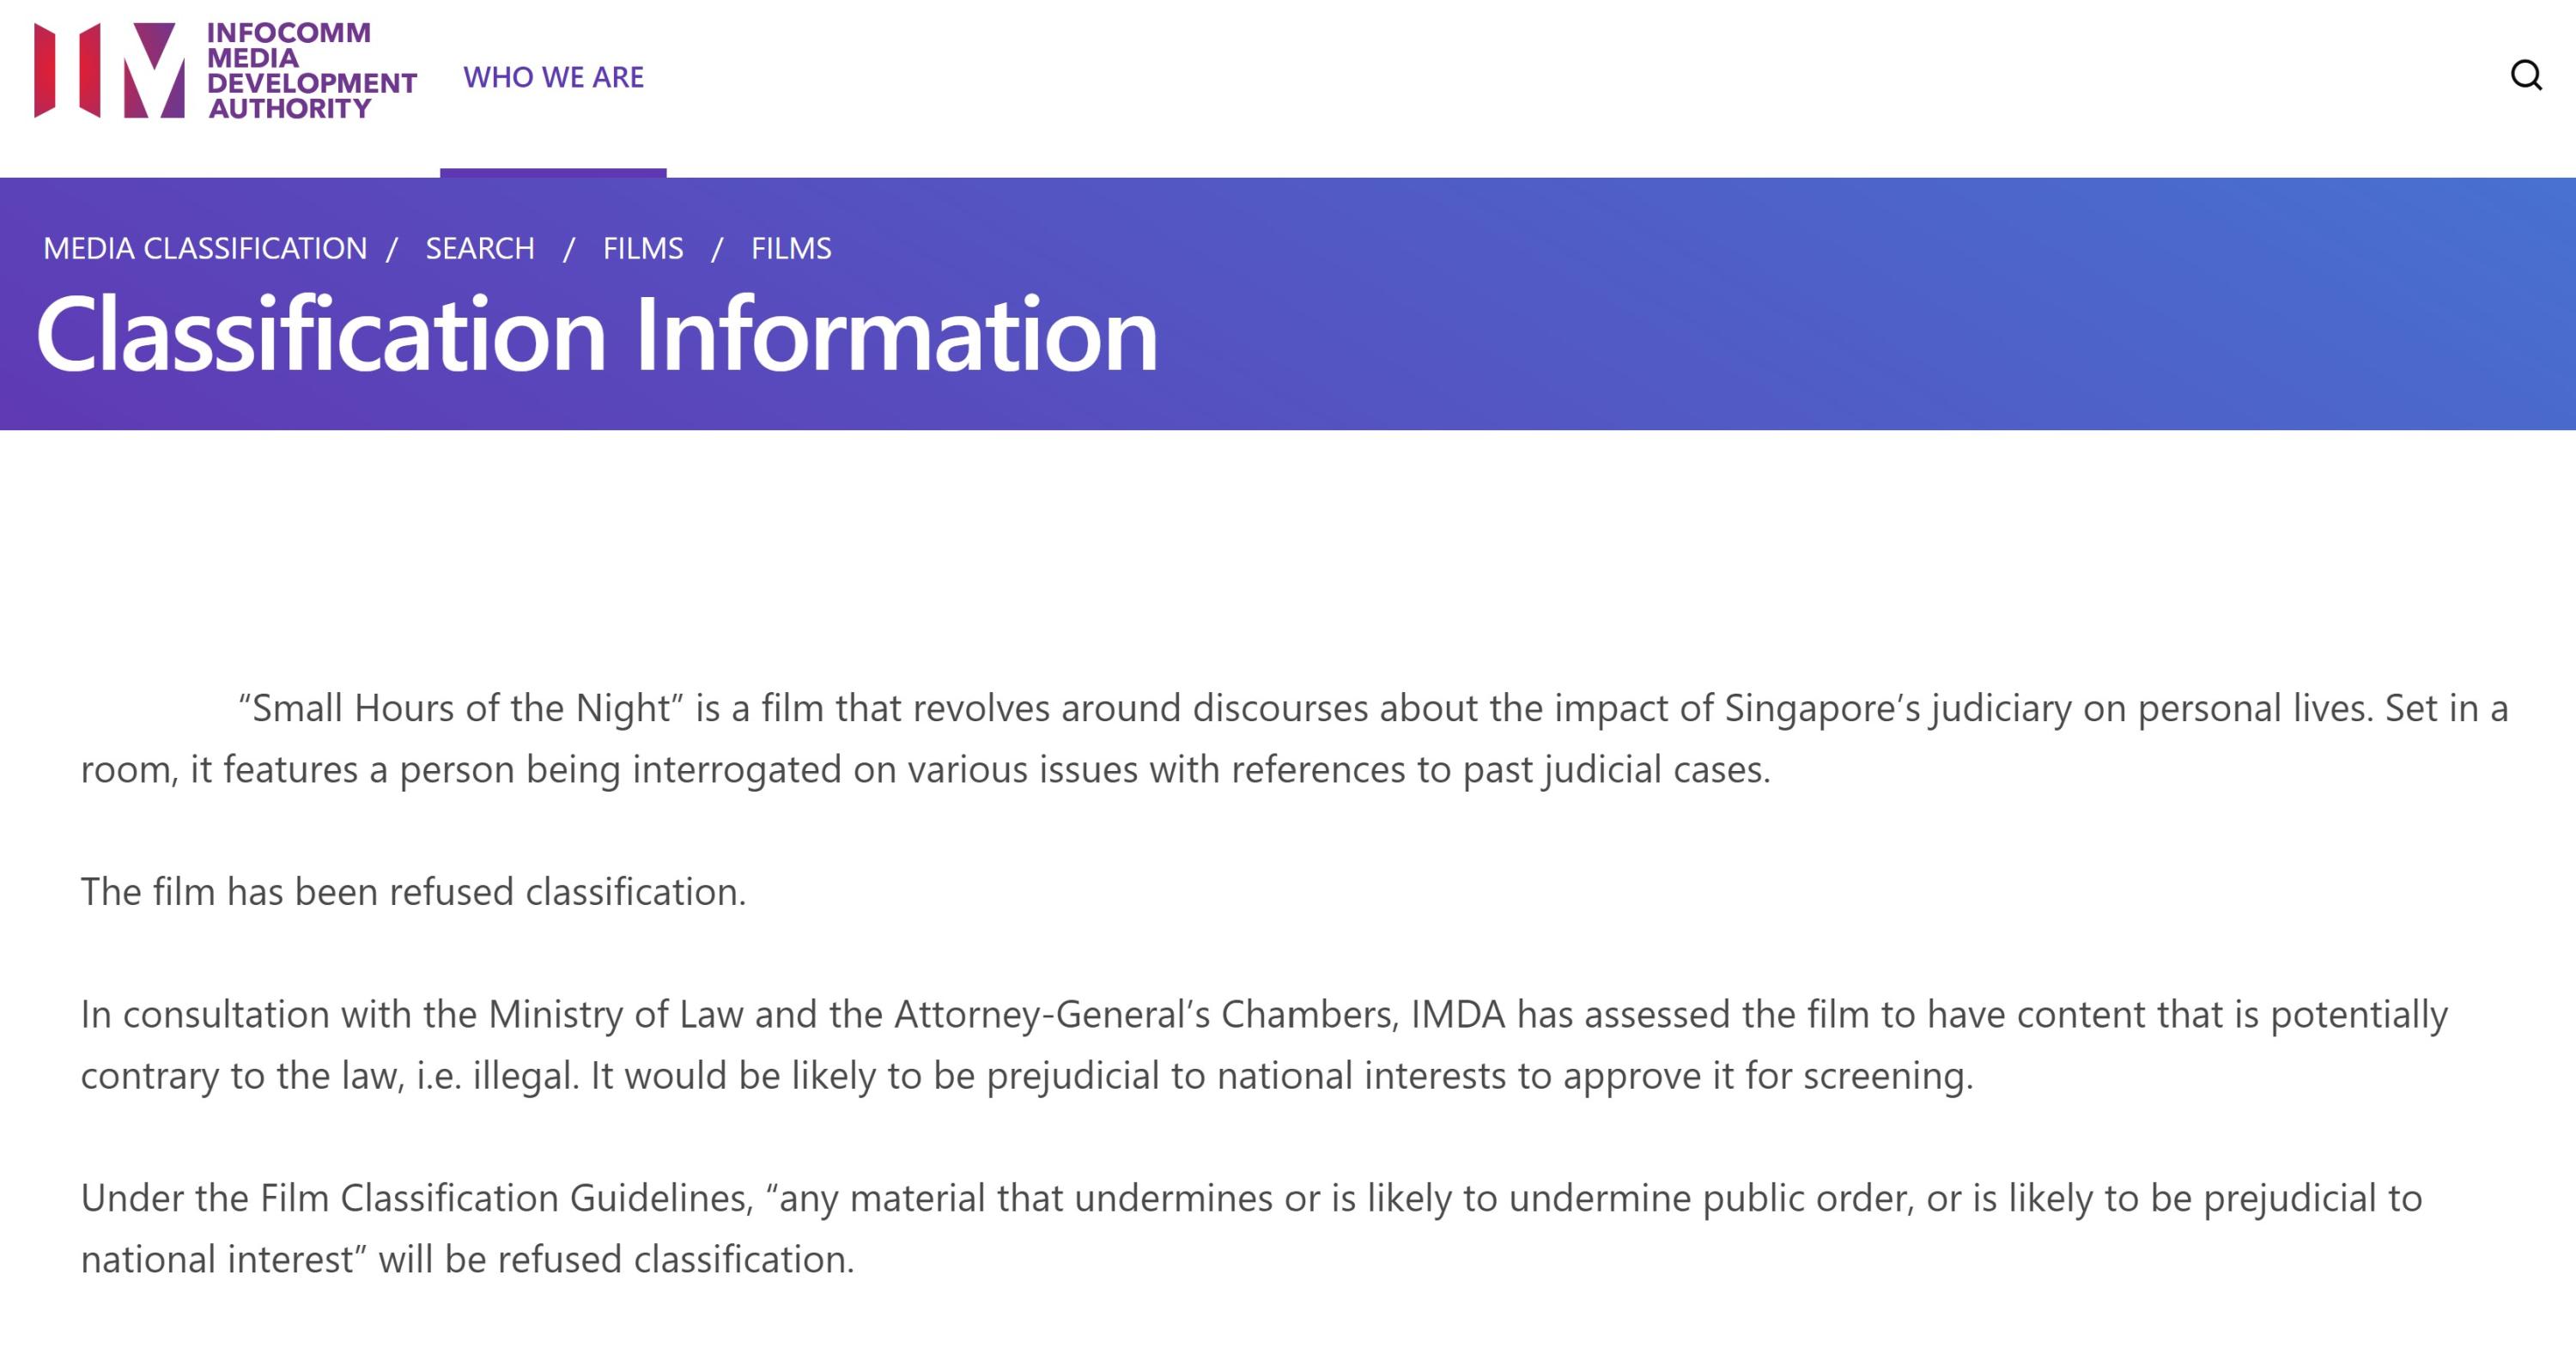The image size is (2576, 1372).
Task: Click "The film has been refused classification" sentence
Action: (x=413, y=892)
